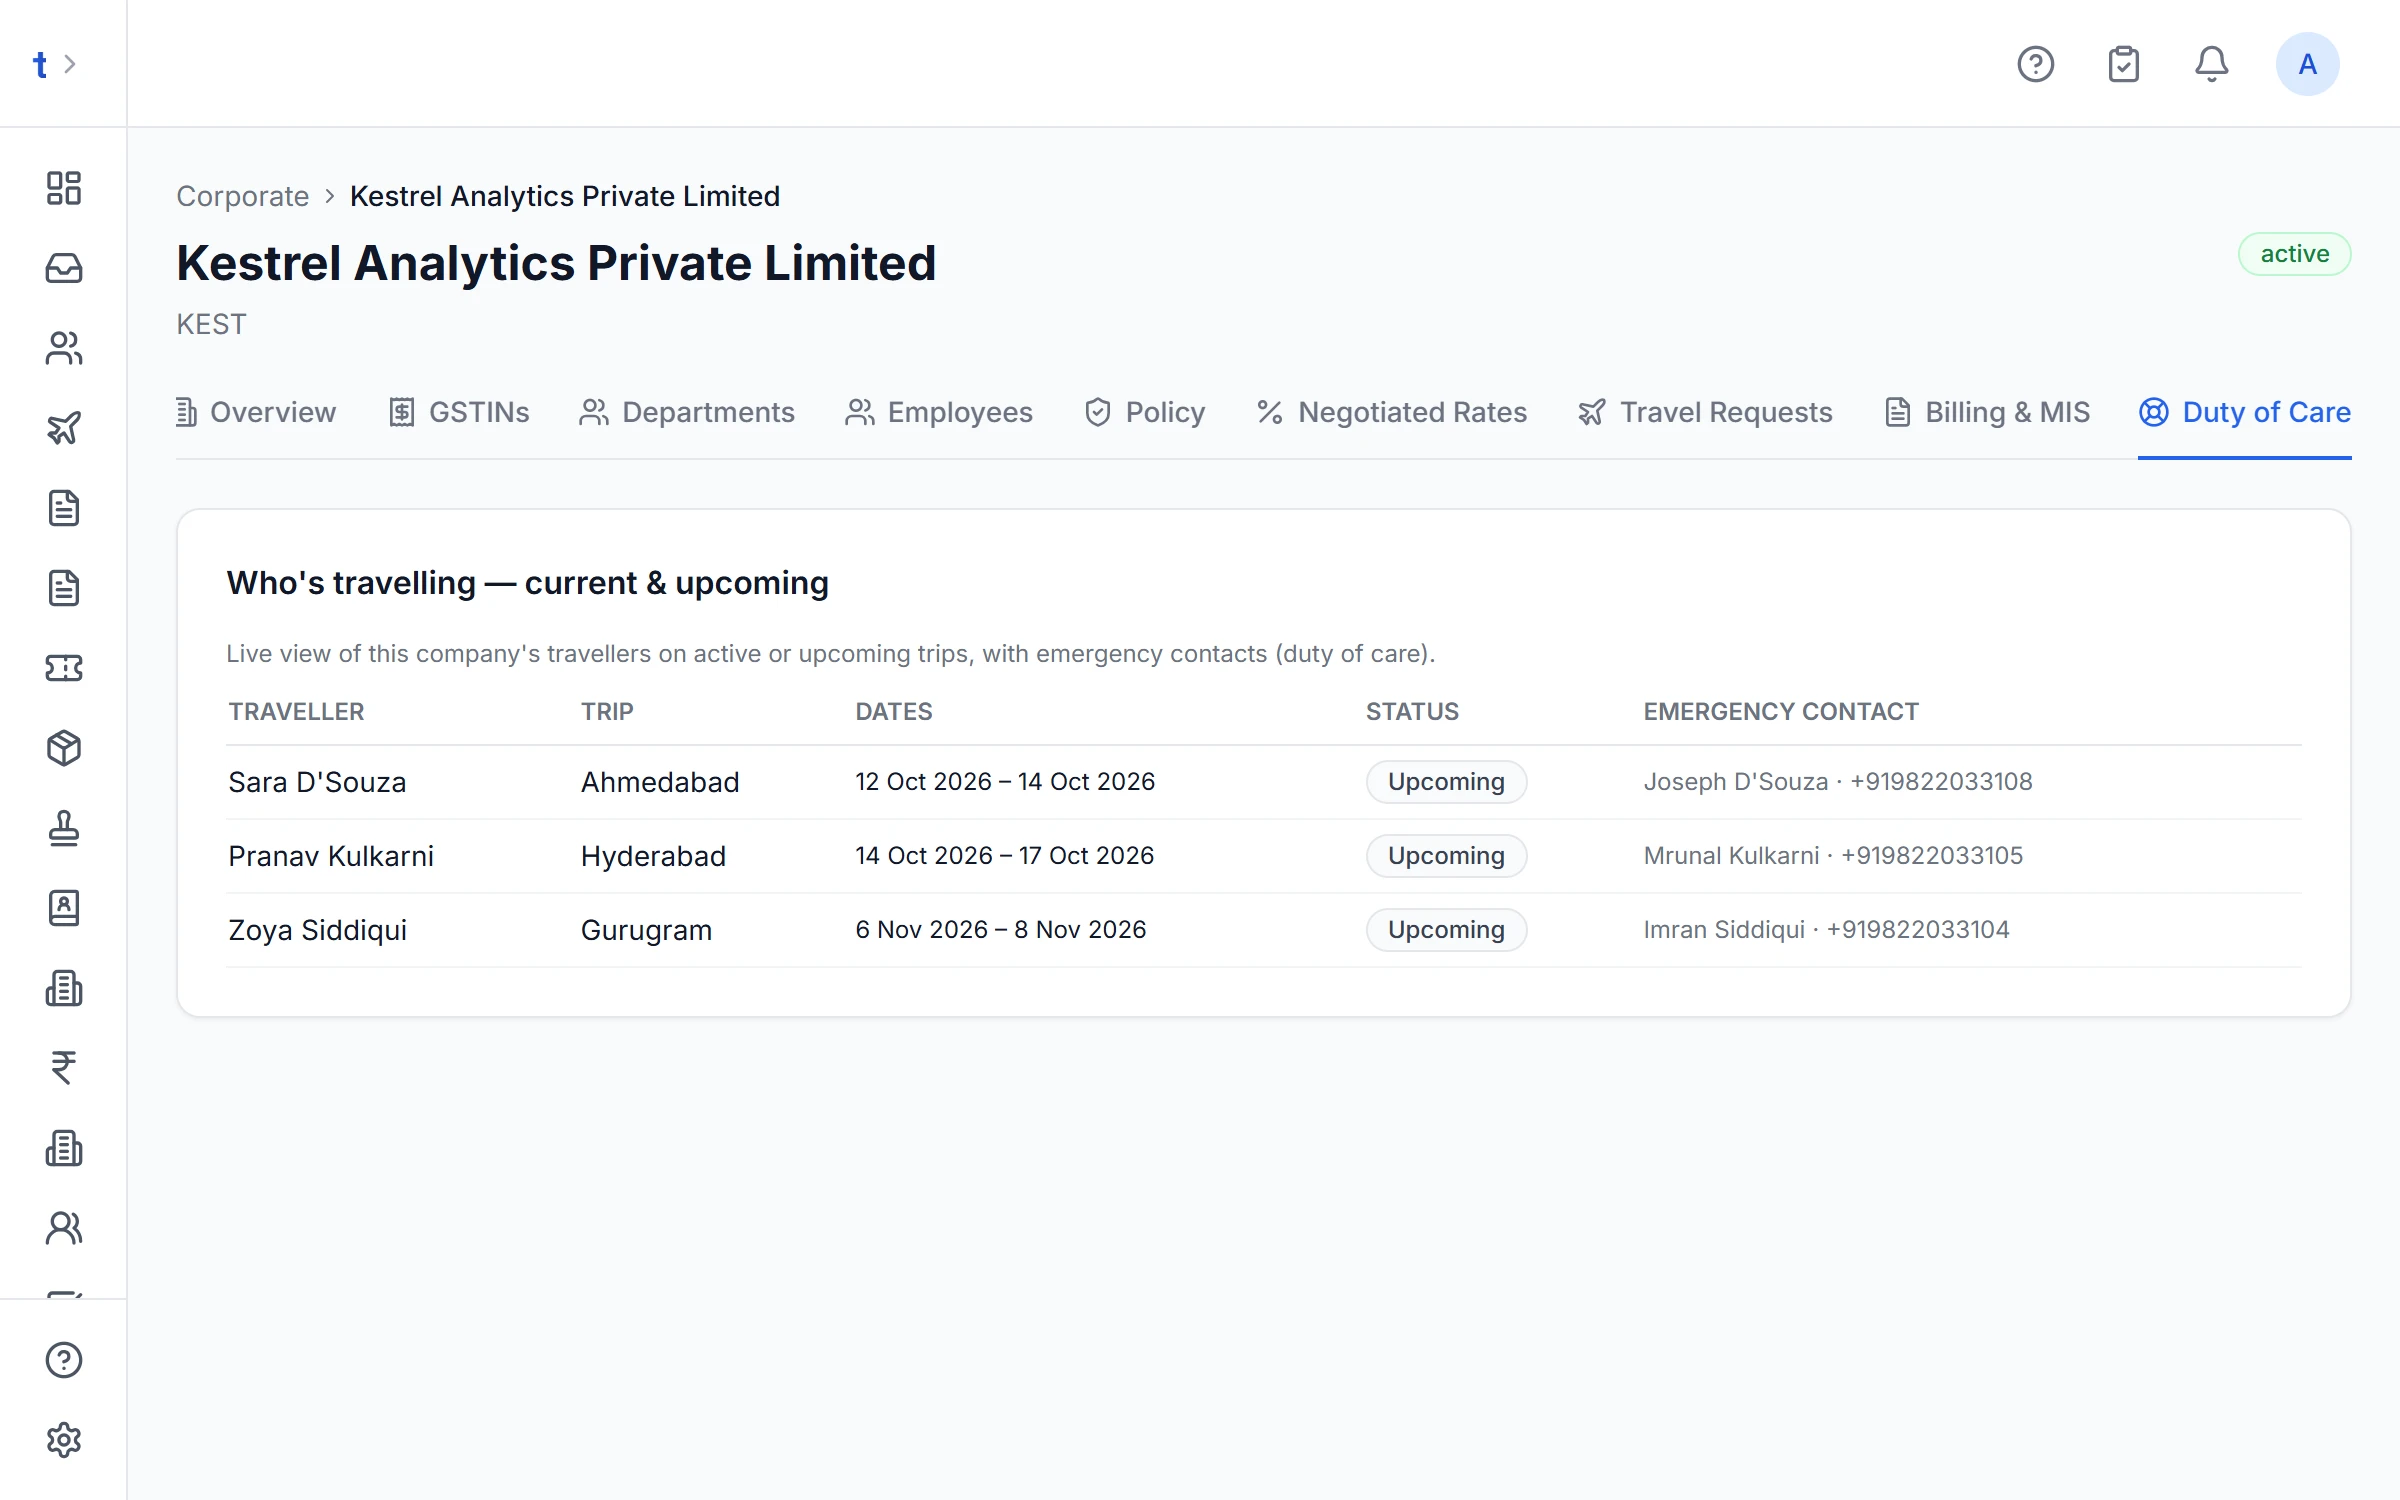Click the help question mark in top header
This screenshot has width=2400, height=1500.
pos(2036,64)
